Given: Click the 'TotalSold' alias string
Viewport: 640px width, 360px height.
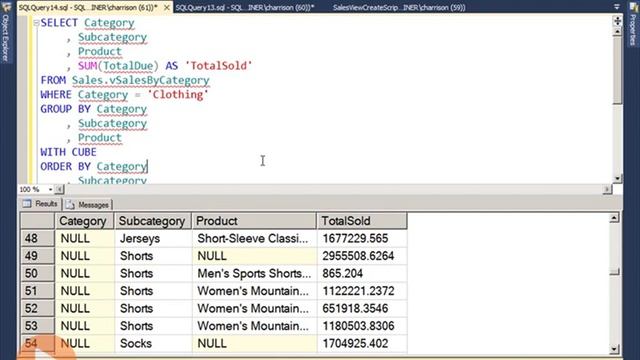Looking at the screenshot, I should 218,66.
